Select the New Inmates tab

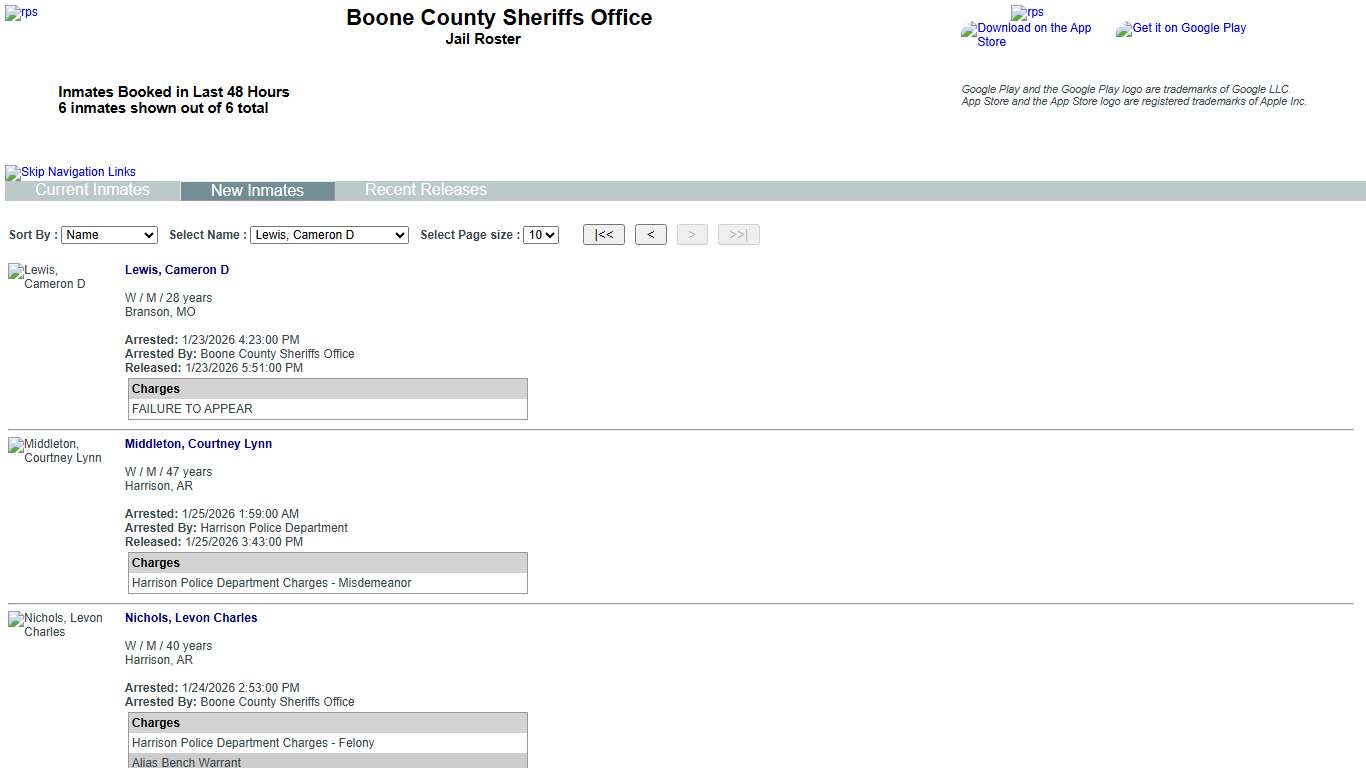pyautogui.click(x=257, y=191)
